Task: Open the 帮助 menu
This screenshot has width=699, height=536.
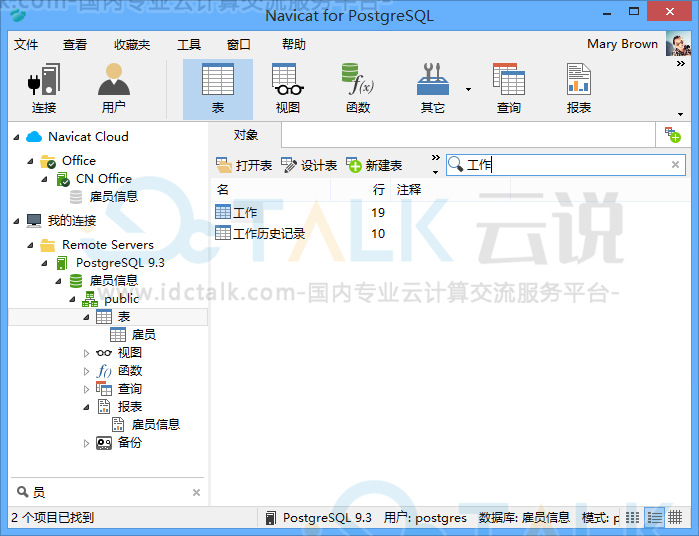Action: [294, 45]
